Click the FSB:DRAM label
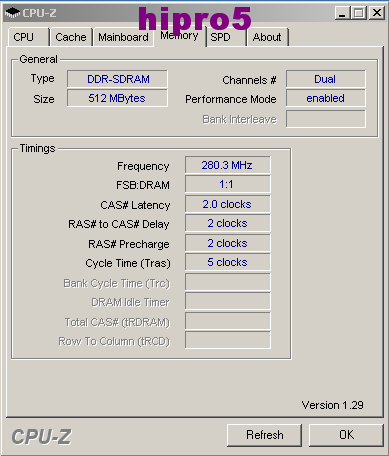This screenshot has width=389, height=456. tap(143, 185)
